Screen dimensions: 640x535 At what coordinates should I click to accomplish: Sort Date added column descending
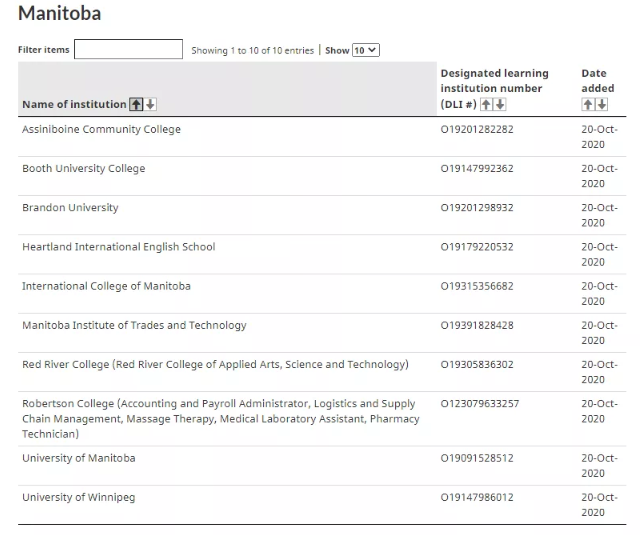click(x=602, y=104)
